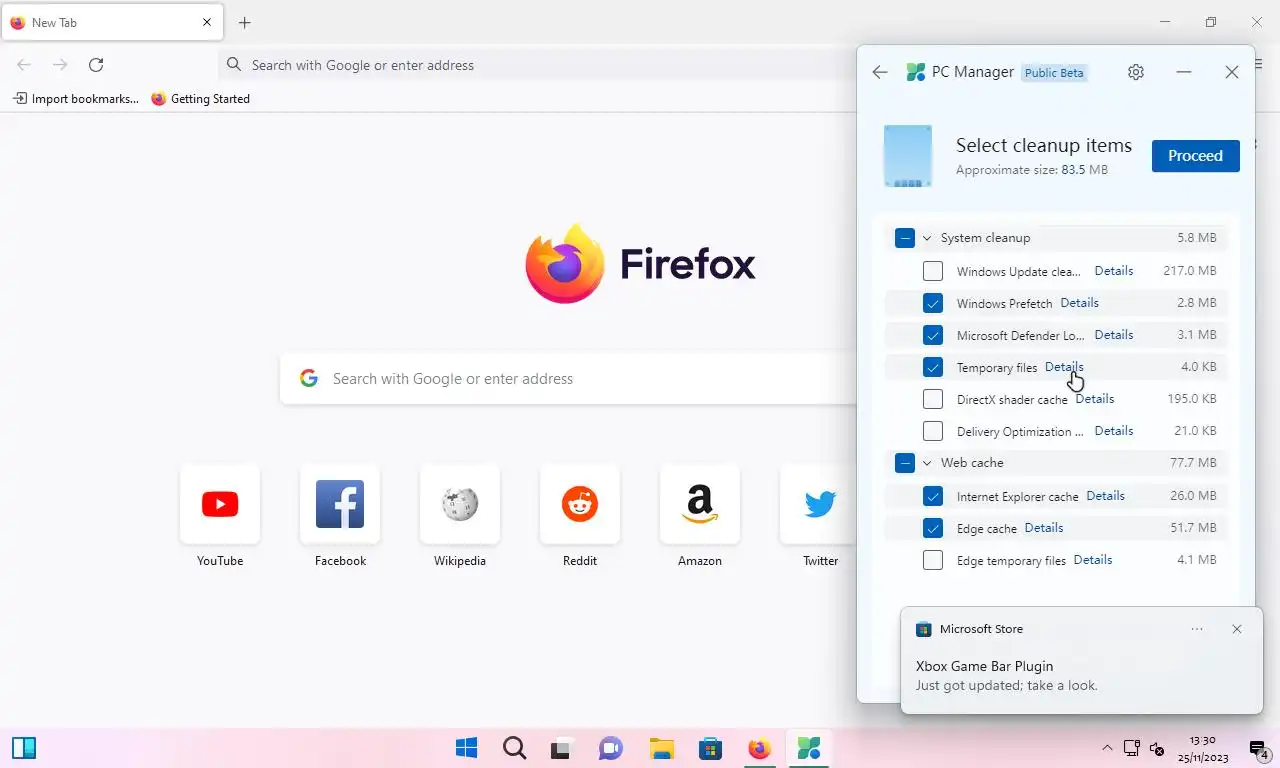The image size is (1280, 768).
Task: Open a new Firefox tab
Action: 245,22
